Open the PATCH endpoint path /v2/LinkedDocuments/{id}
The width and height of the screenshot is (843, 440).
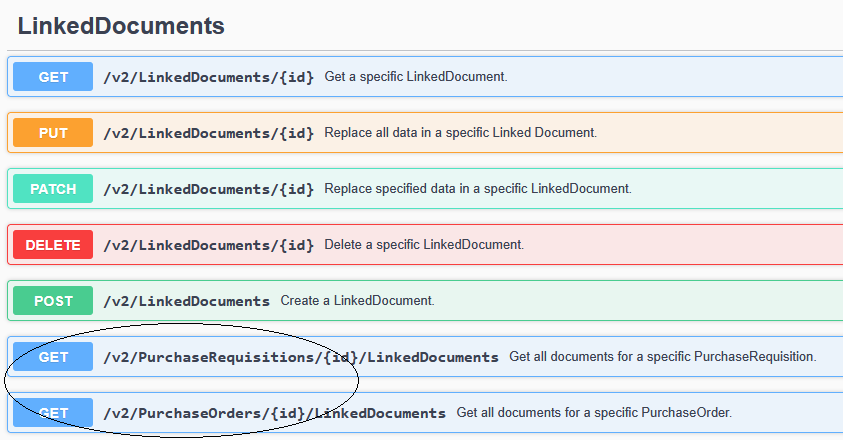pos(208,189)
